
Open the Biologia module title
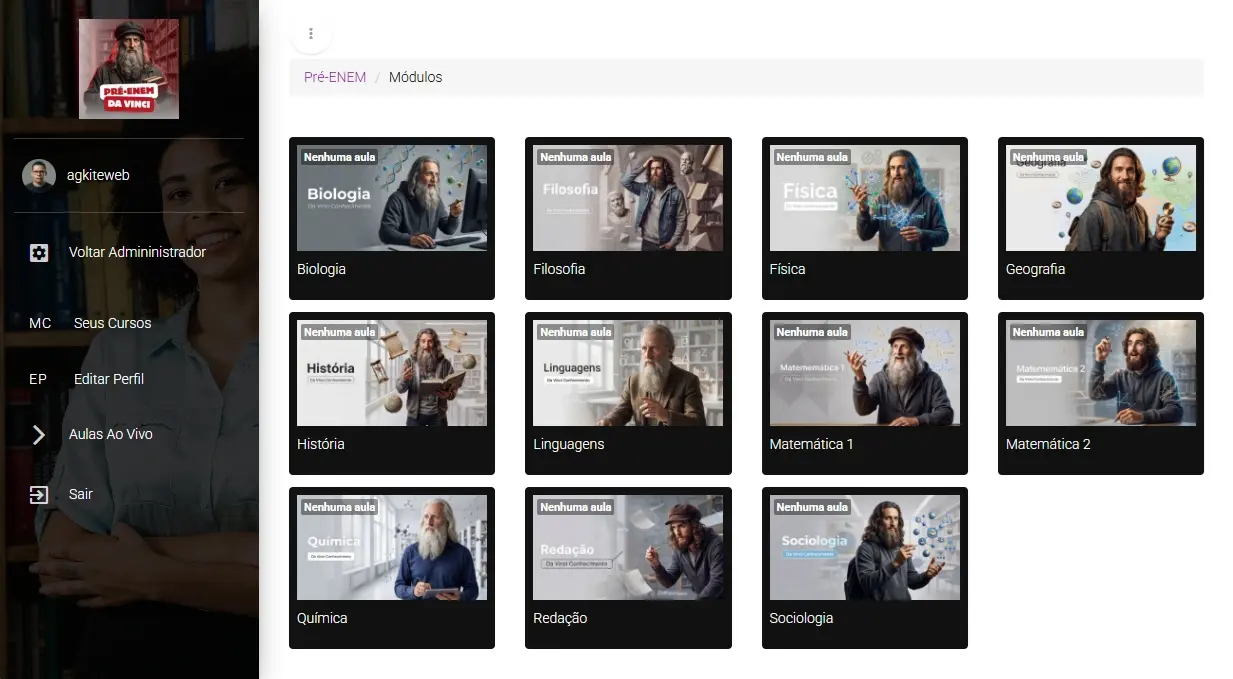[x=321, y=269]
